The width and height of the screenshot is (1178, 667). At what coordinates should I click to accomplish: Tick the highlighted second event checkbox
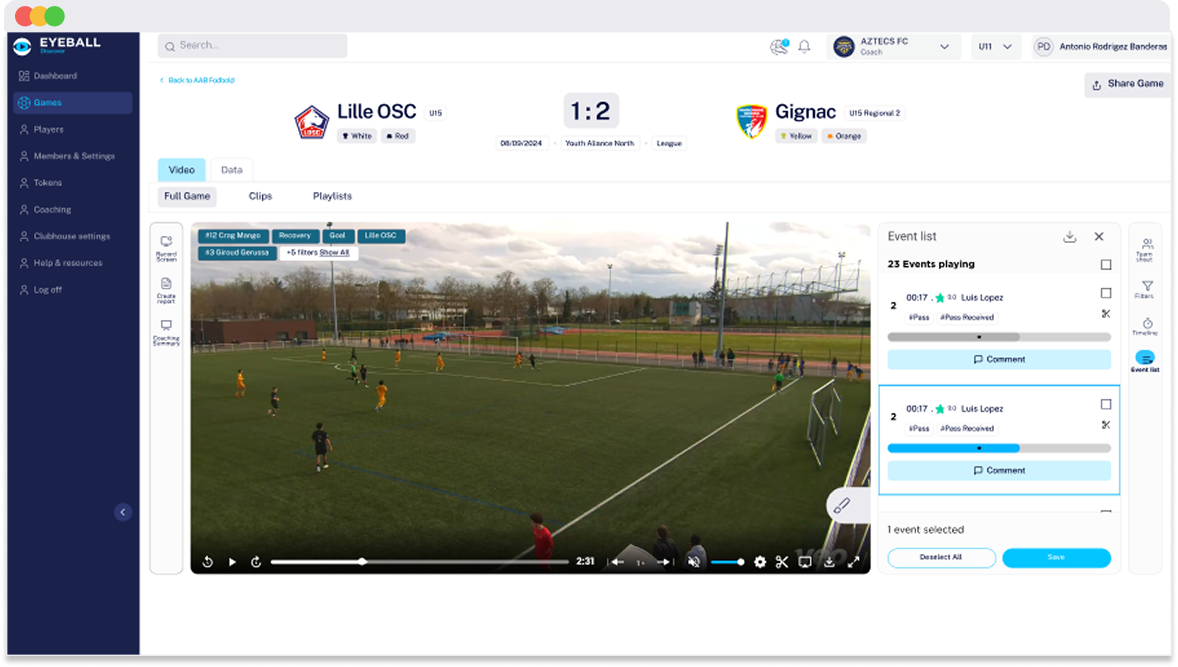(1106, 404)
